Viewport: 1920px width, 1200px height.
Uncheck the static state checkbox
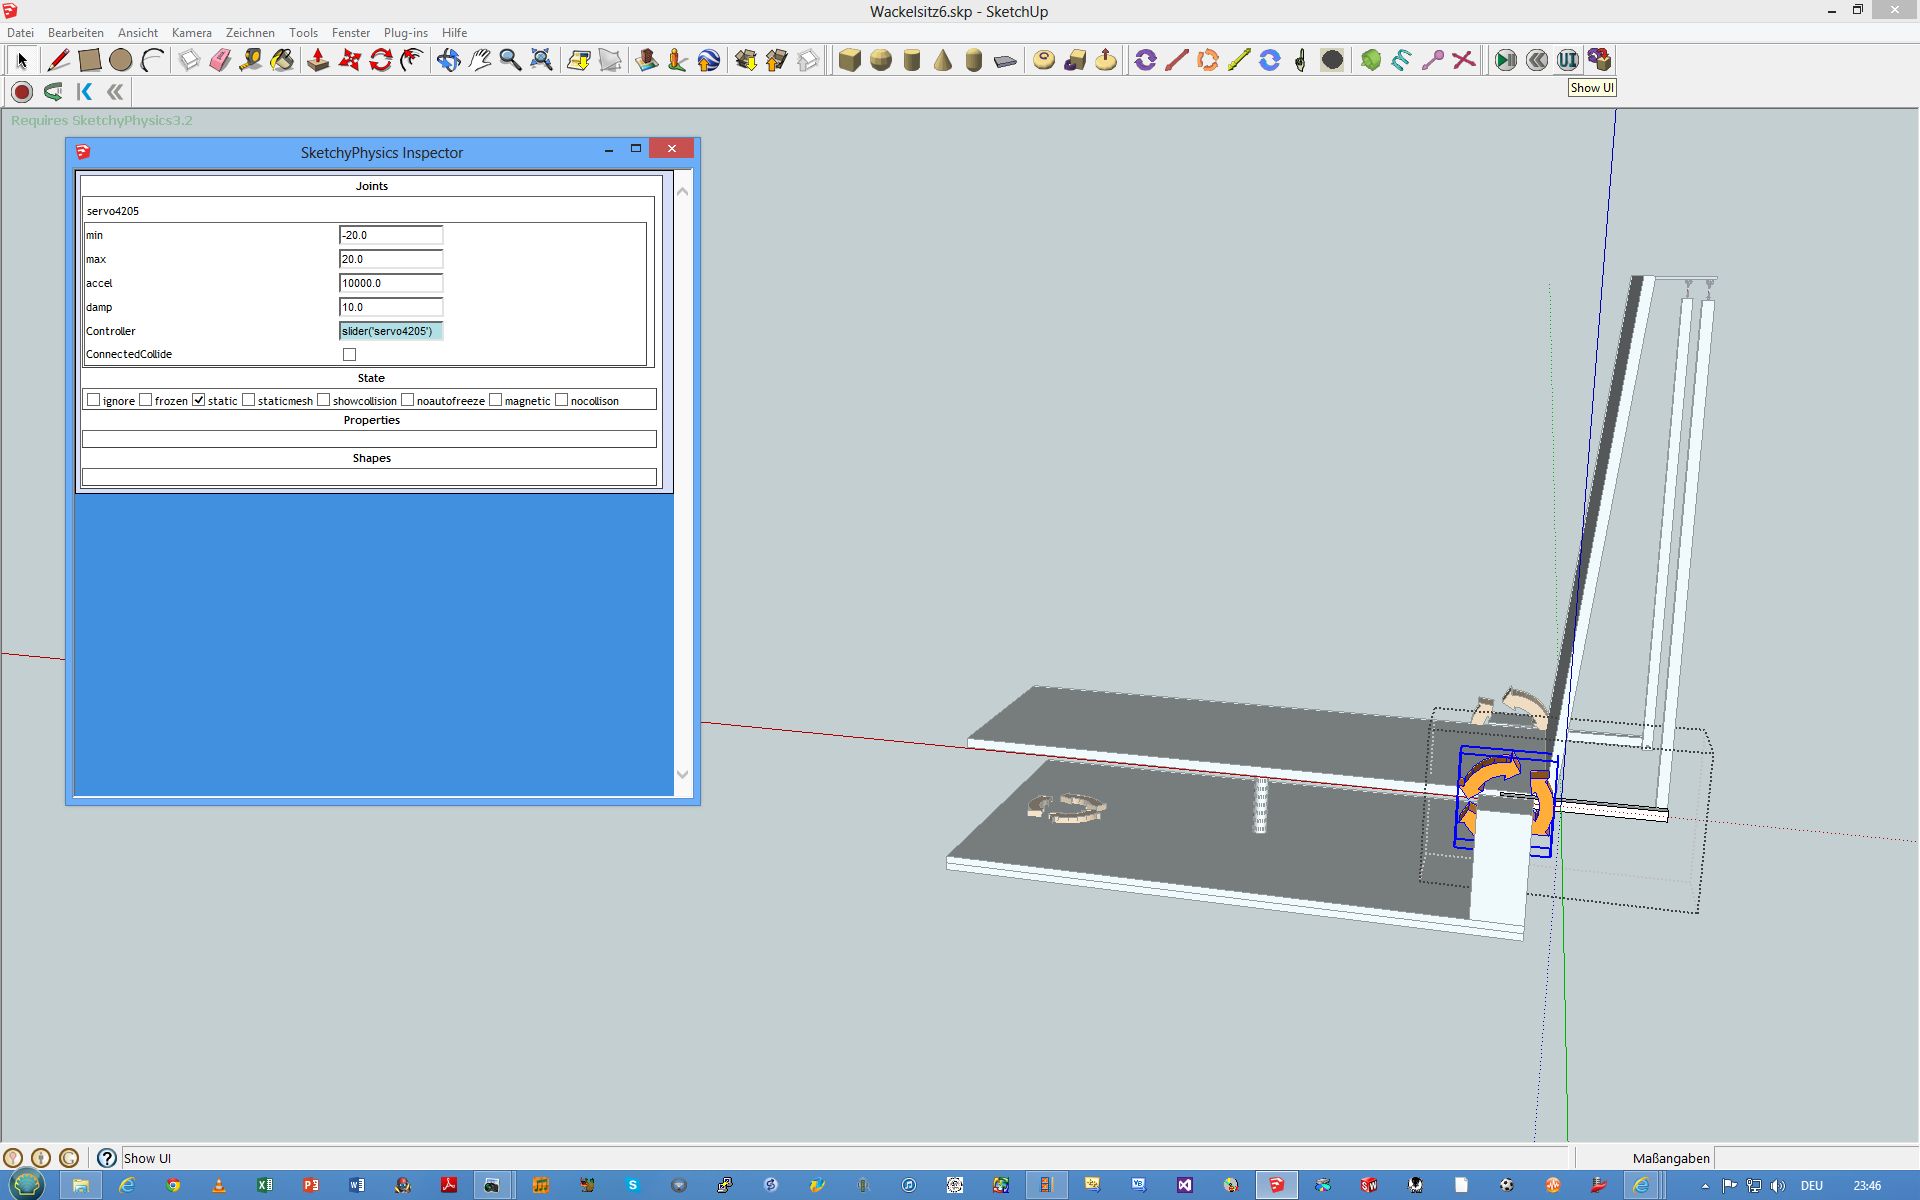pos(199,400)
